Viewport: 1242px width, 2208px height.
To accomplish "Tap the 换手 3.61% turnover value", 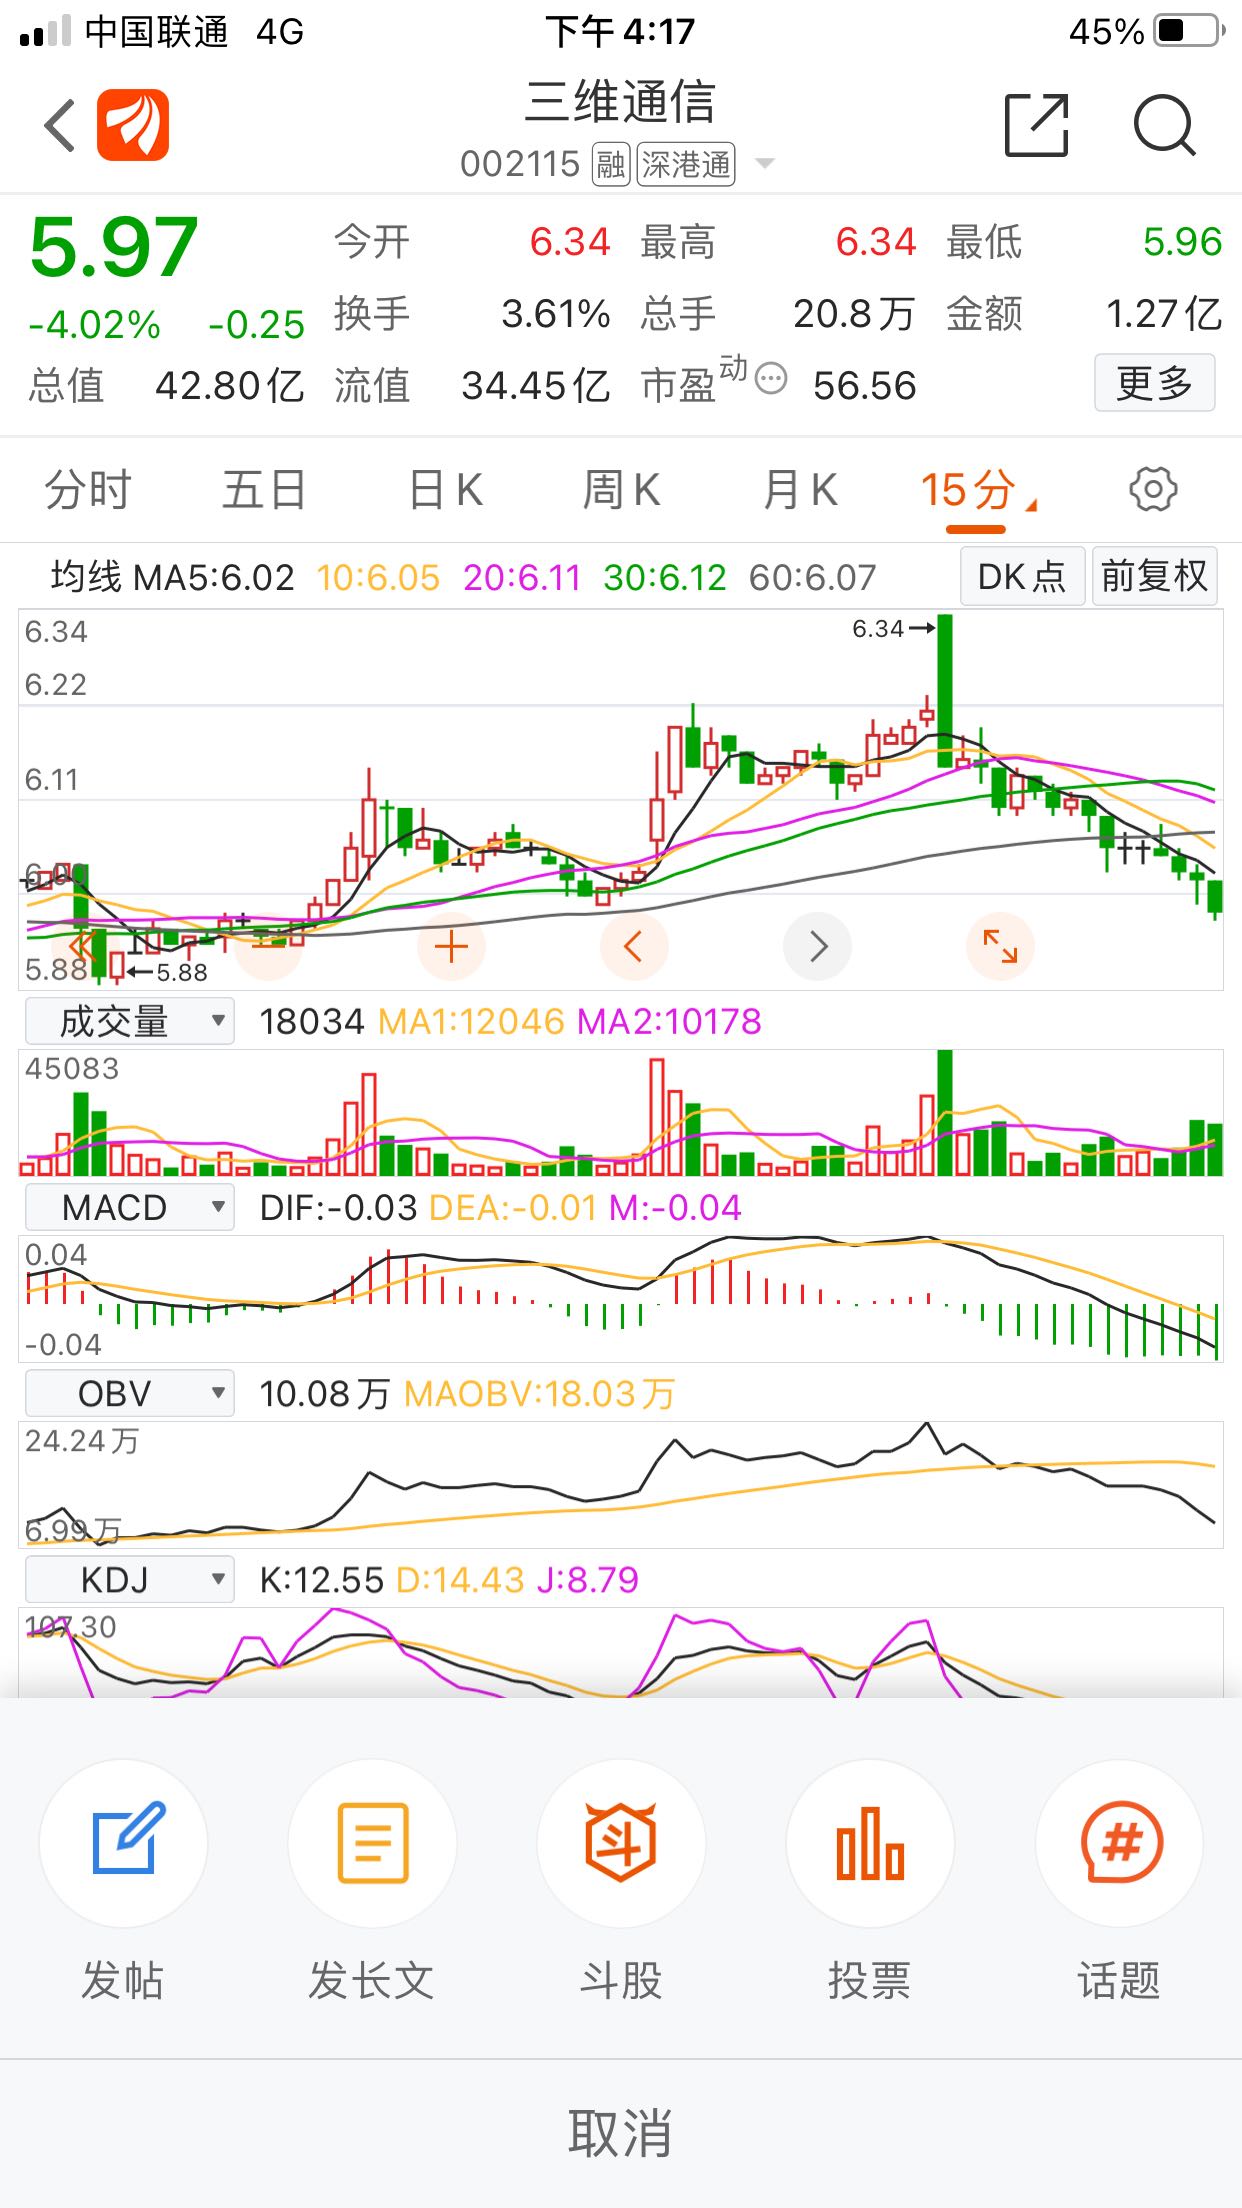I will 556,314.
